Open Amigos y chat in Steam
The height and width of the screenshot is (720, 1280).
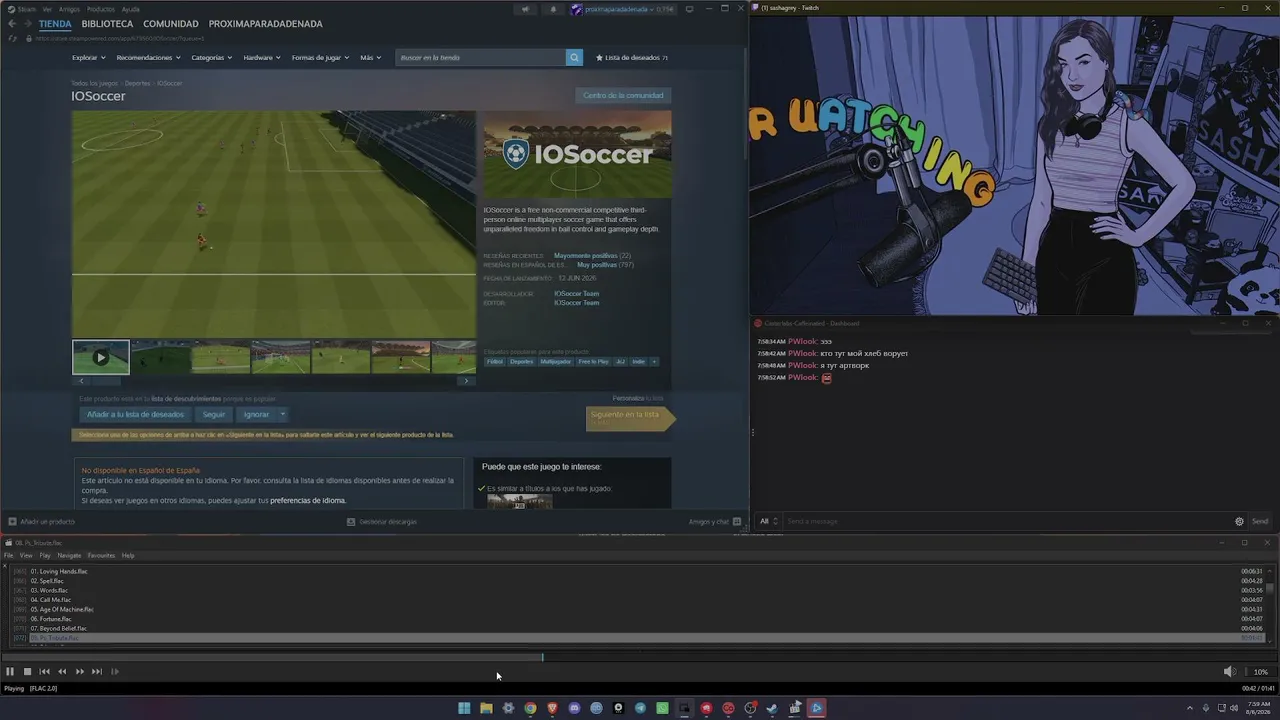[714, 521]
